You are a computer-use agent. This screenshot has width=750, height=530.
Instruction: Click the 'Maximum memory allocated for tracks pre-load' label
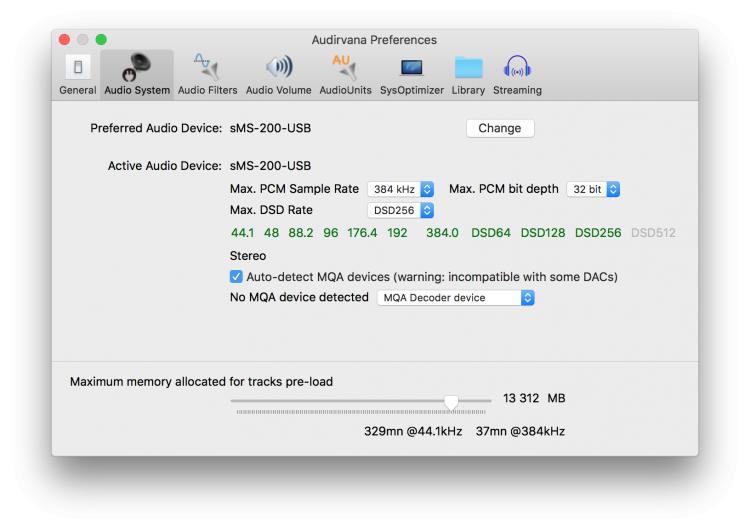click(201, 382)
